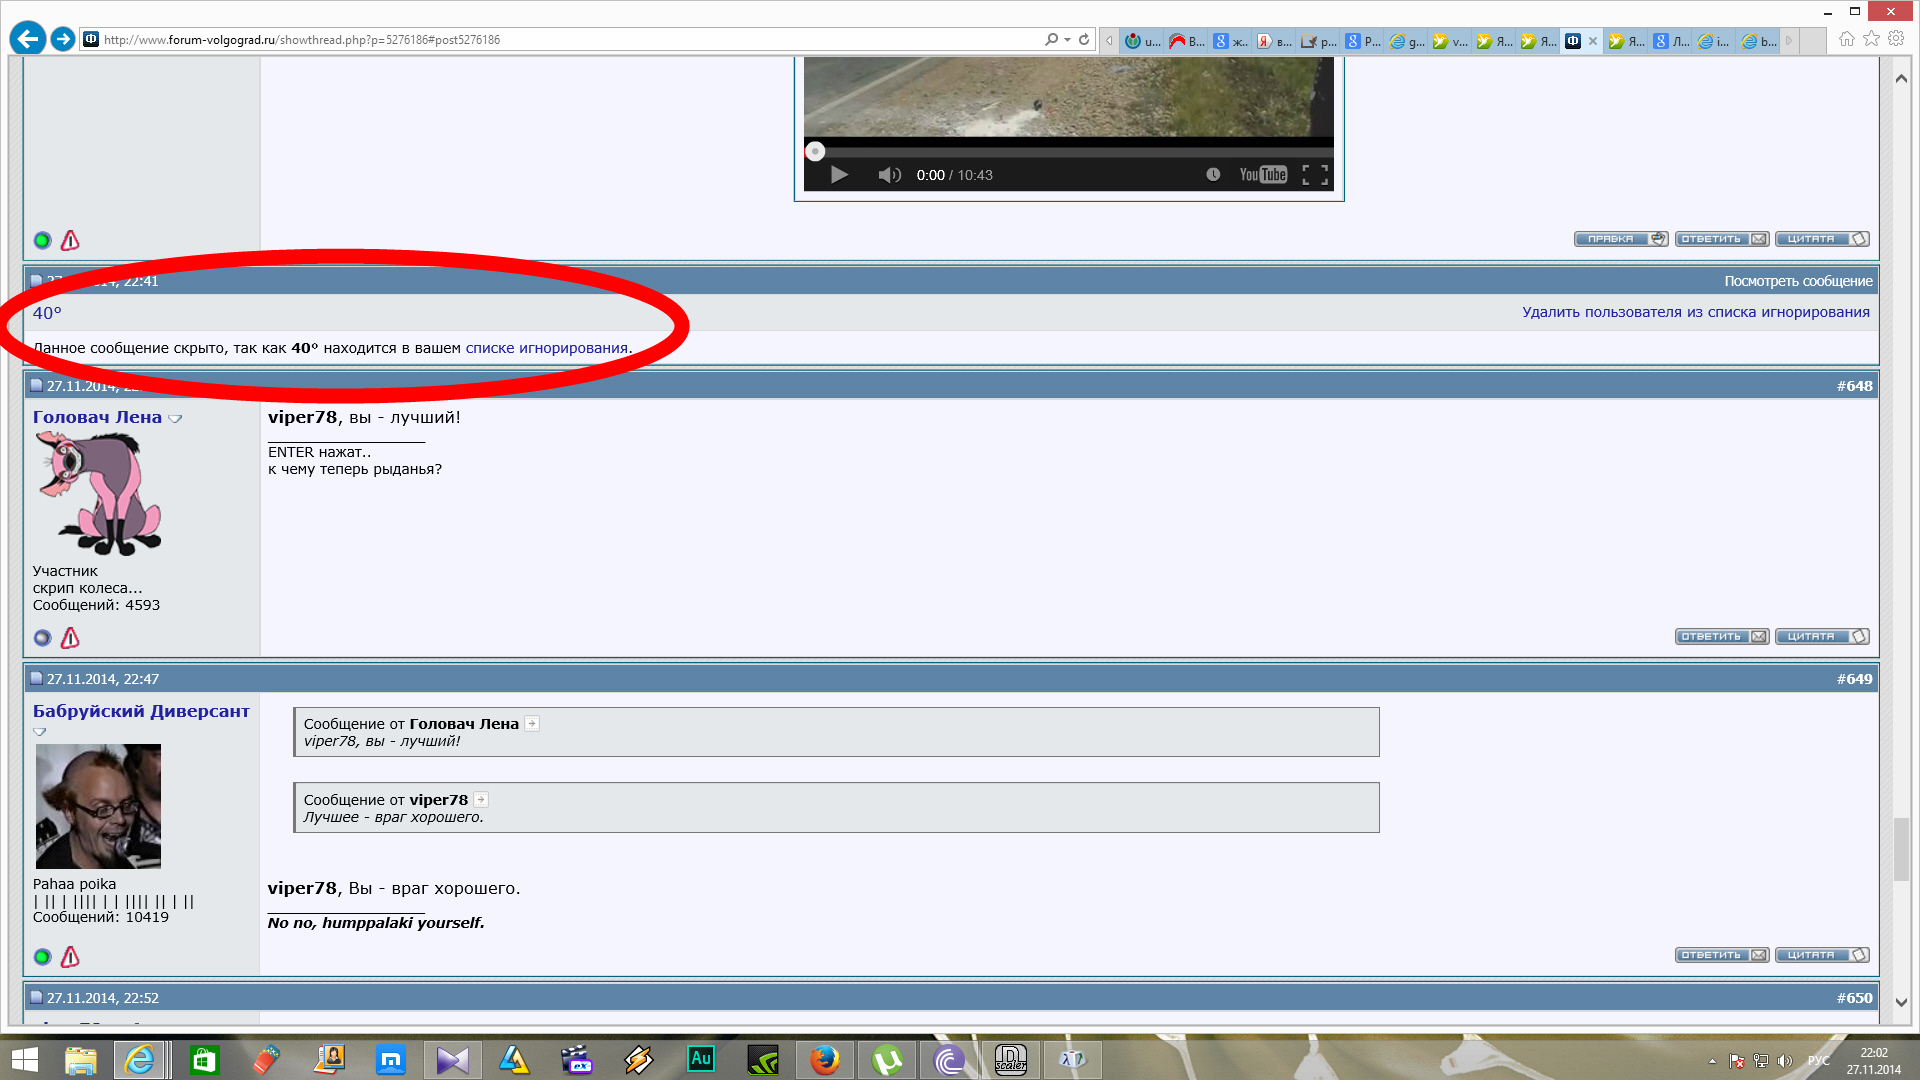The height and width of the screenshot is (1080, 1920).
Task: Click post number #648 link
Action: 1854,386
